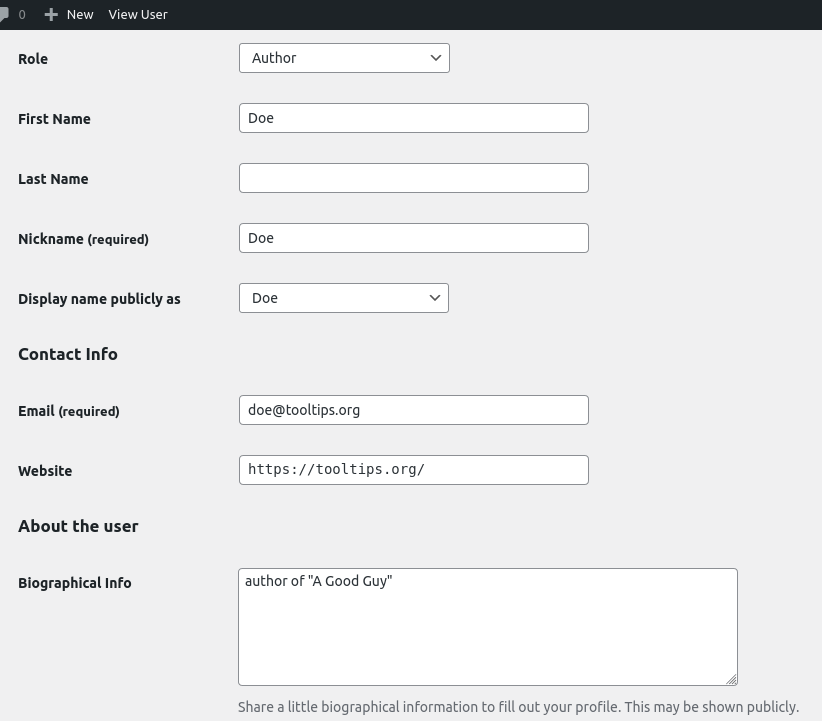Viewport: 822px width, 721px height.
Task: Click the resize handle of the bio textarea
Action: (x=731, y=679)
